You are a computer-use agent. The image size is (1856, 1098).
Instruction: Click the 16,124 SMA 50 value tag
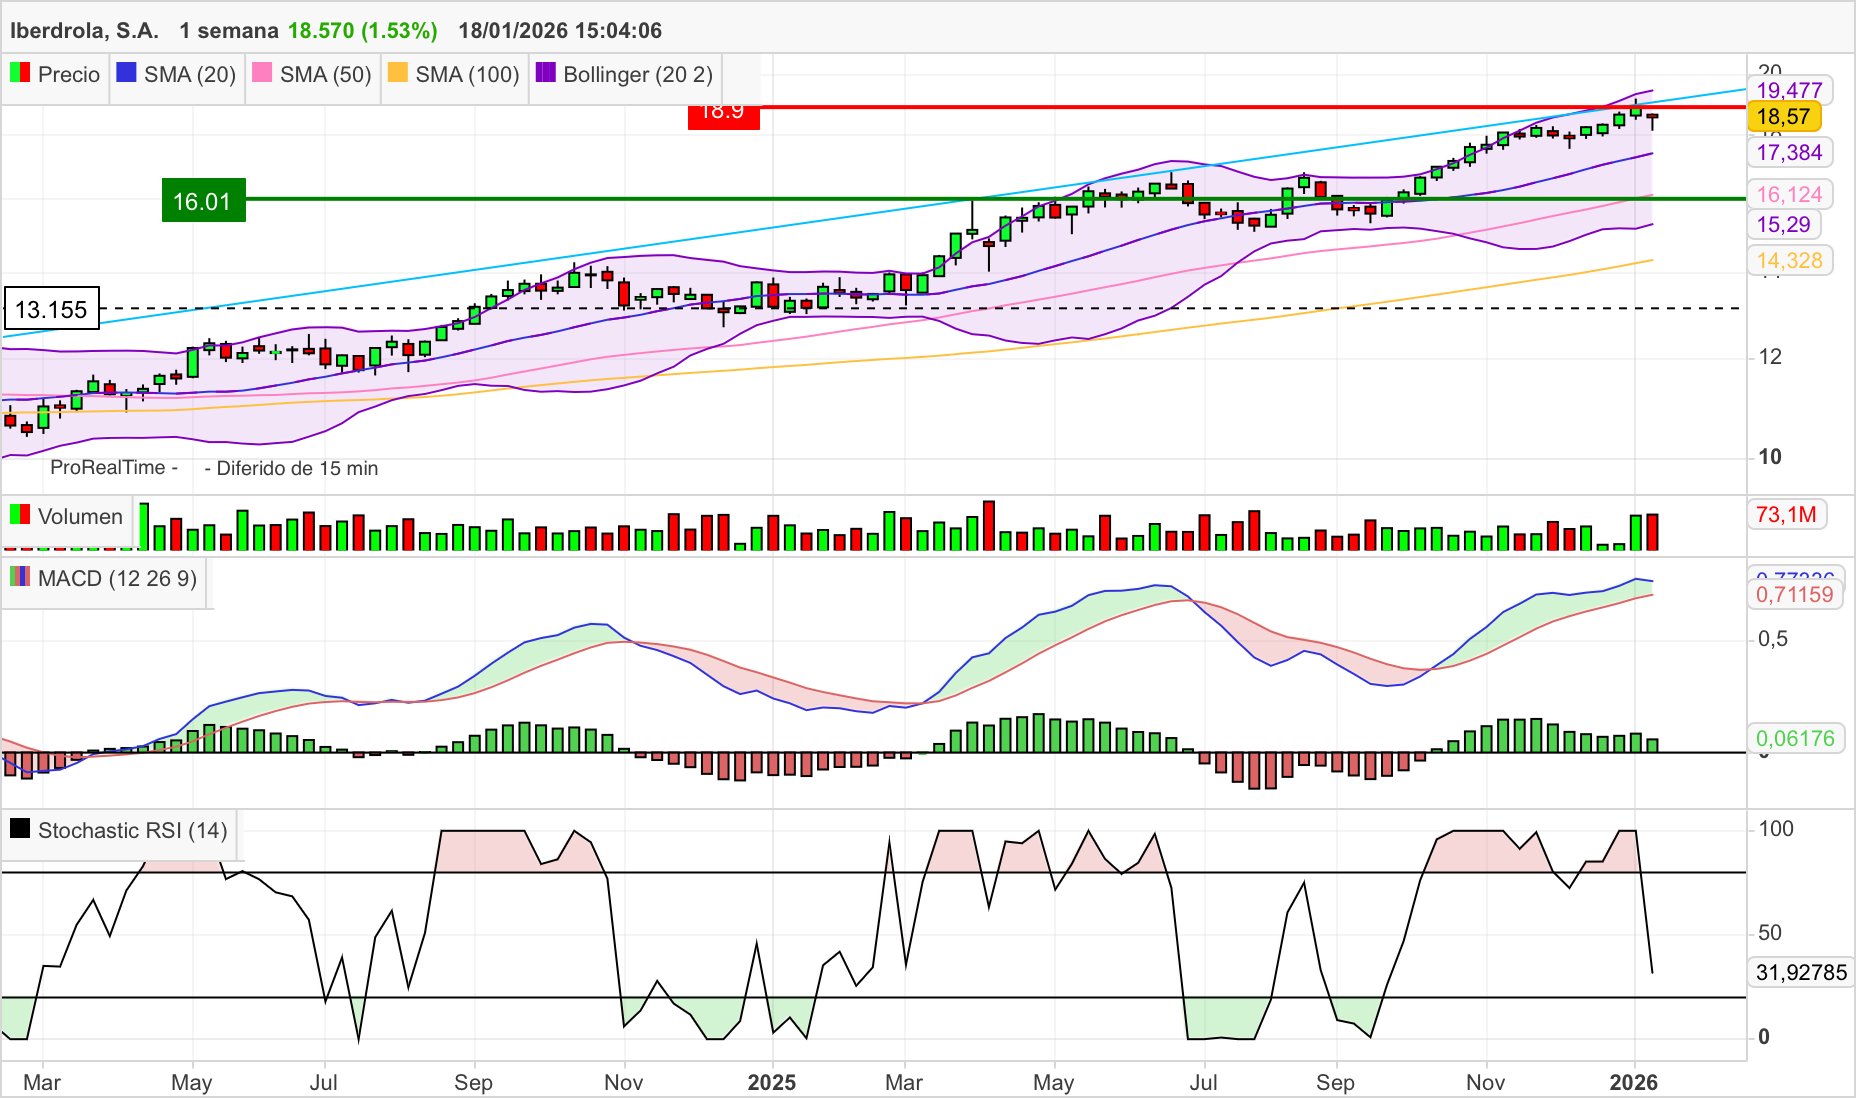click(1789, 195)
